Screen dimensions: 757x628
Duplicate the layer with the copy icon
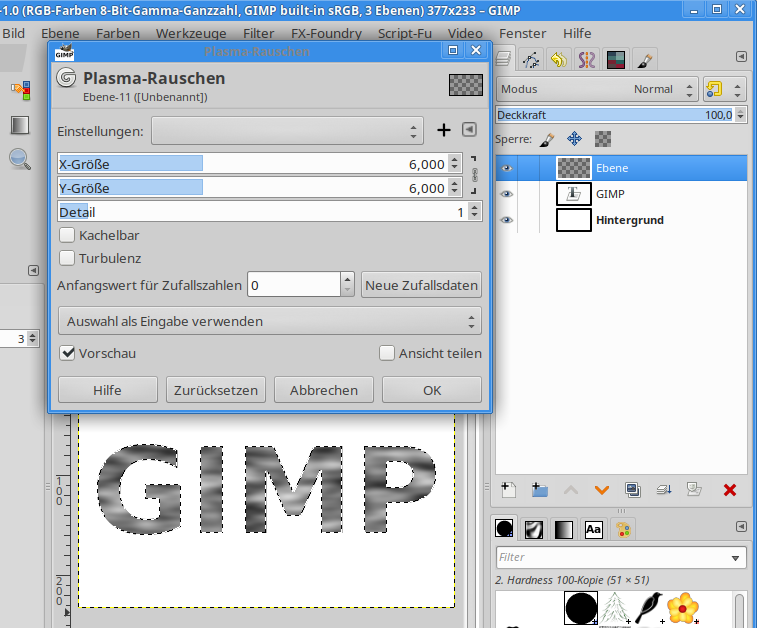coord(632,490)
